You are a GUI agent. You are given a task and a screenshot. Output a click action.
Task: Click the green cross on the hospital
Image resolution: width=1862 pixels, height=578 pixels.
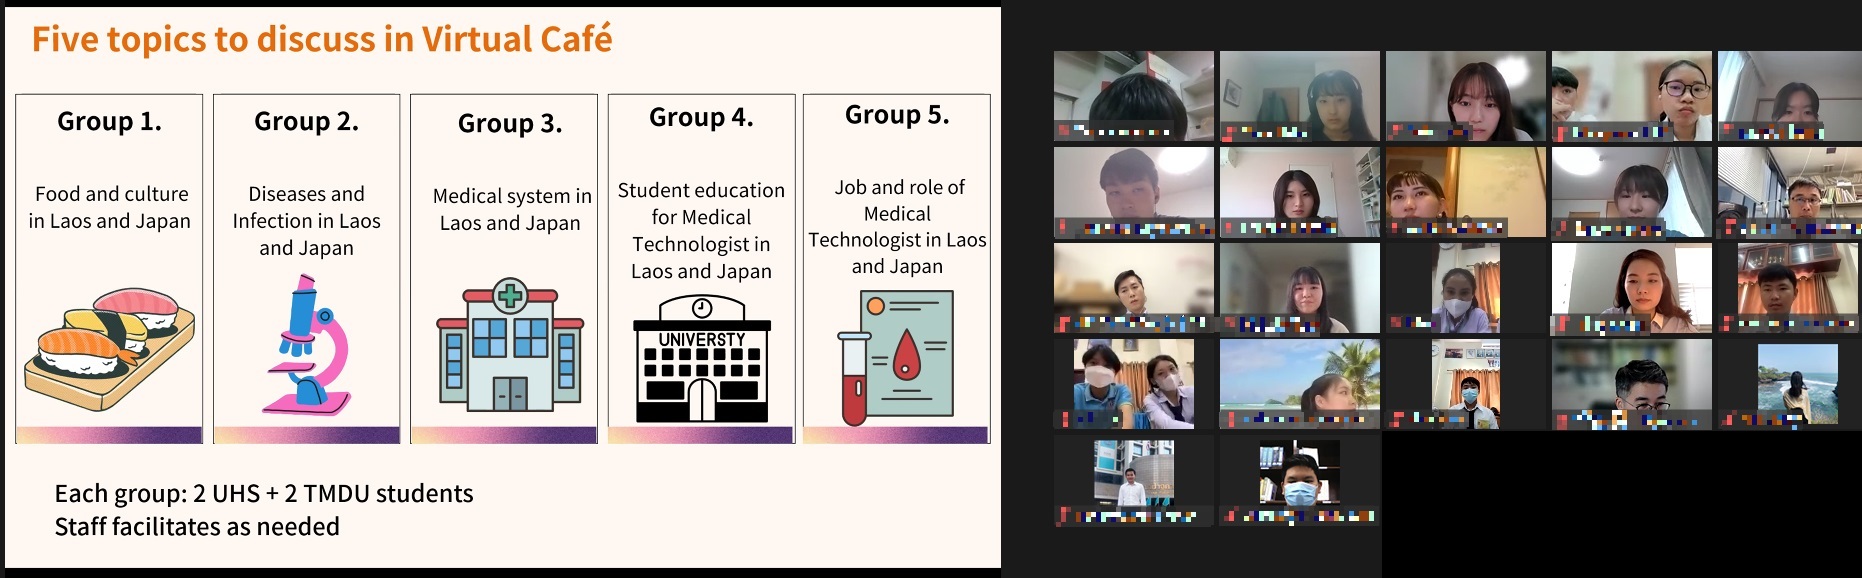click(x=510, y=296)
